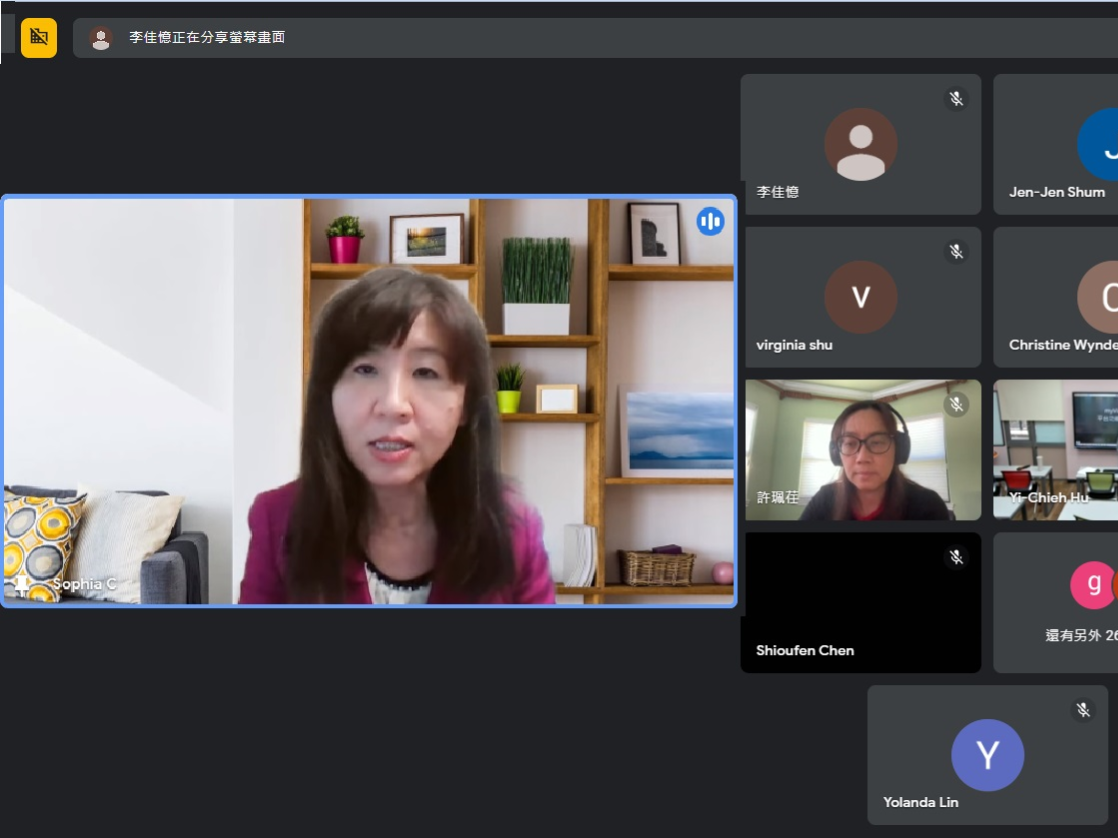Click the blue audio indicator on Sophia's video

click(710, 221)
